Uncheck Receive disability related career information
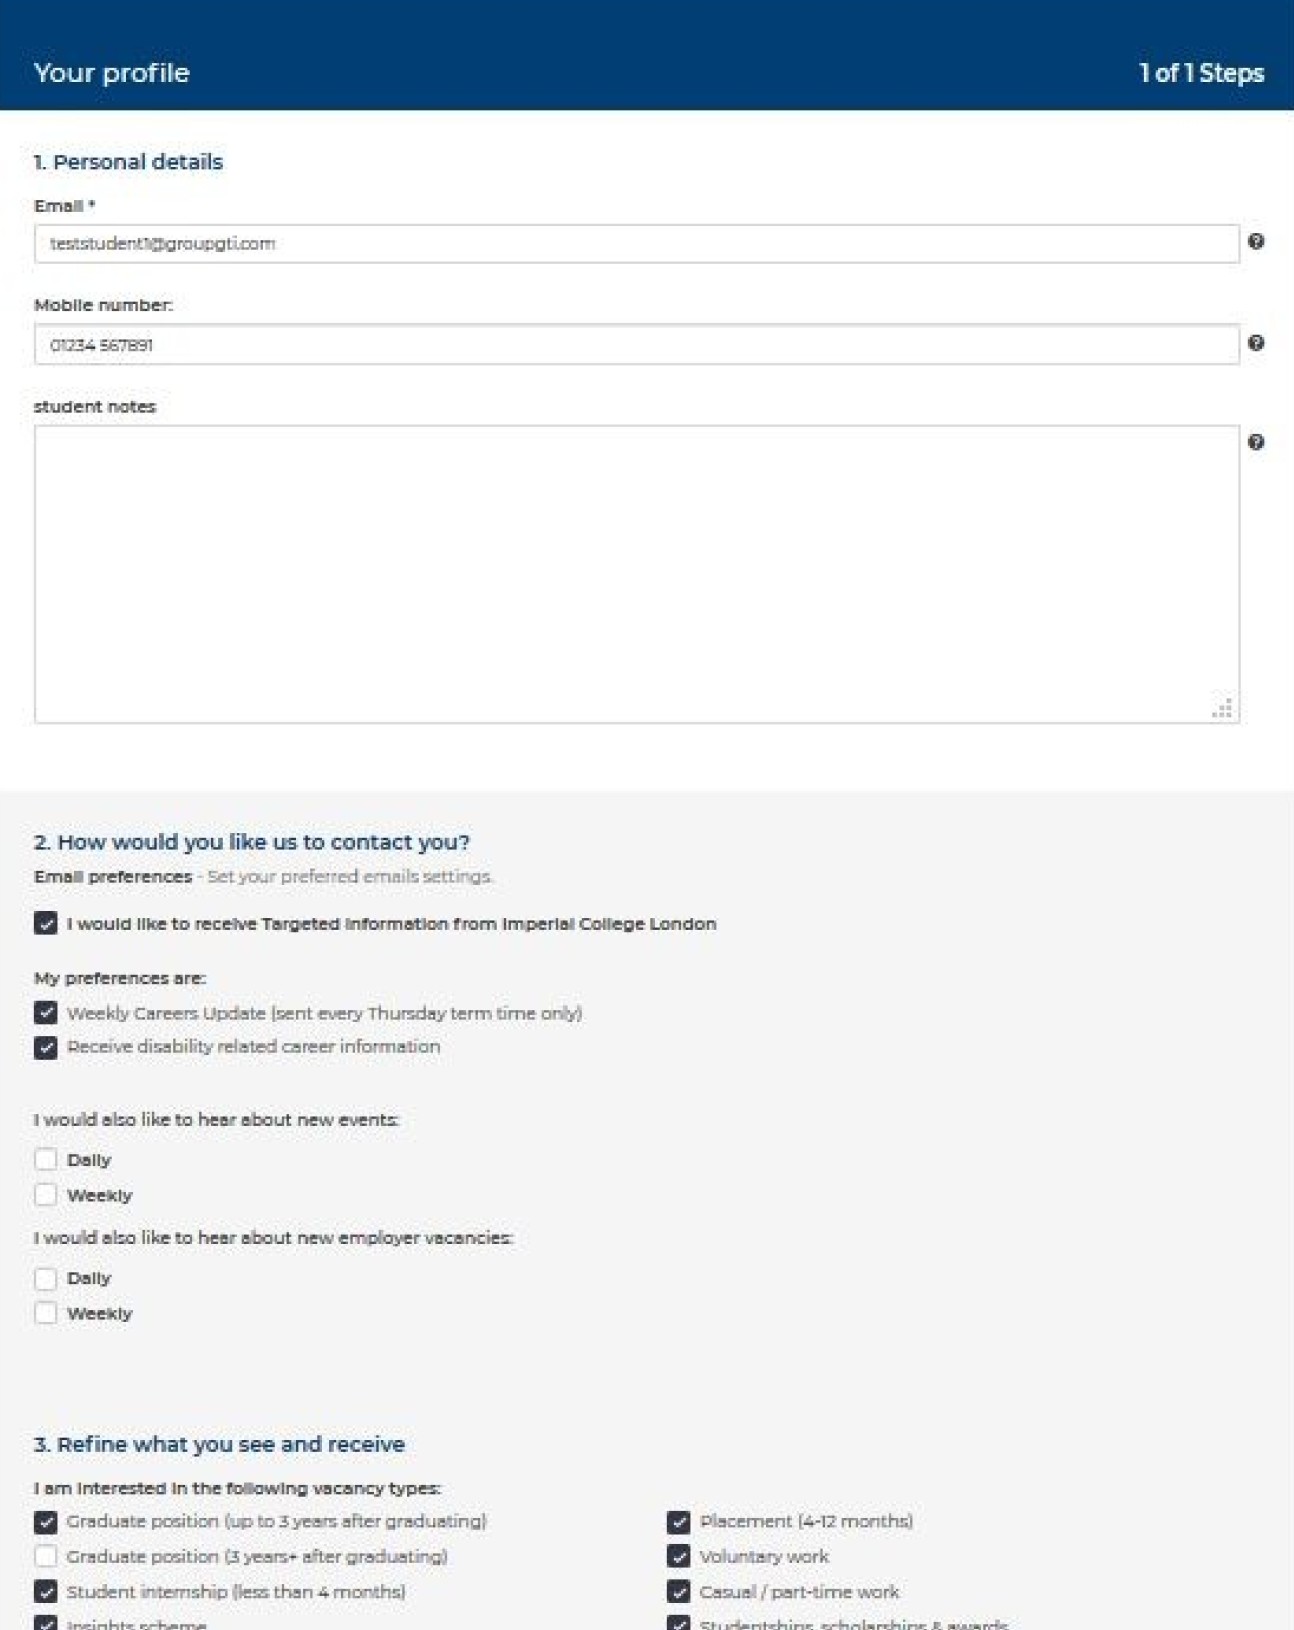 46,1047
